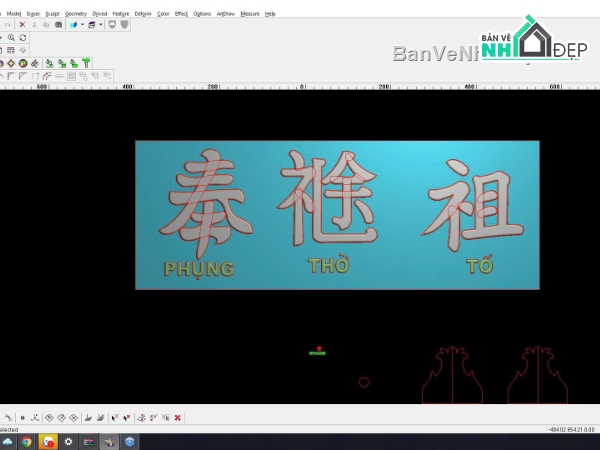Click the small red circle vector below the relief
Image resolution: width=600 pixels, height=450 pixels.
[364, 382]
